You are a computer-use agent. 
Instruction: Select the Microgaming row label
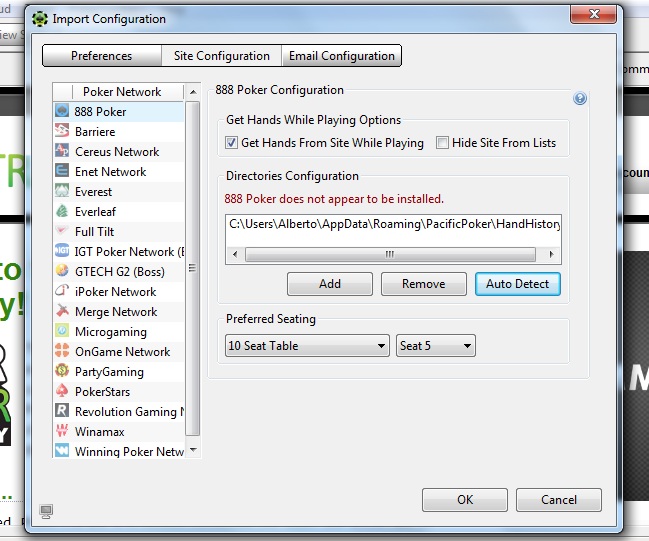[111, 332]
